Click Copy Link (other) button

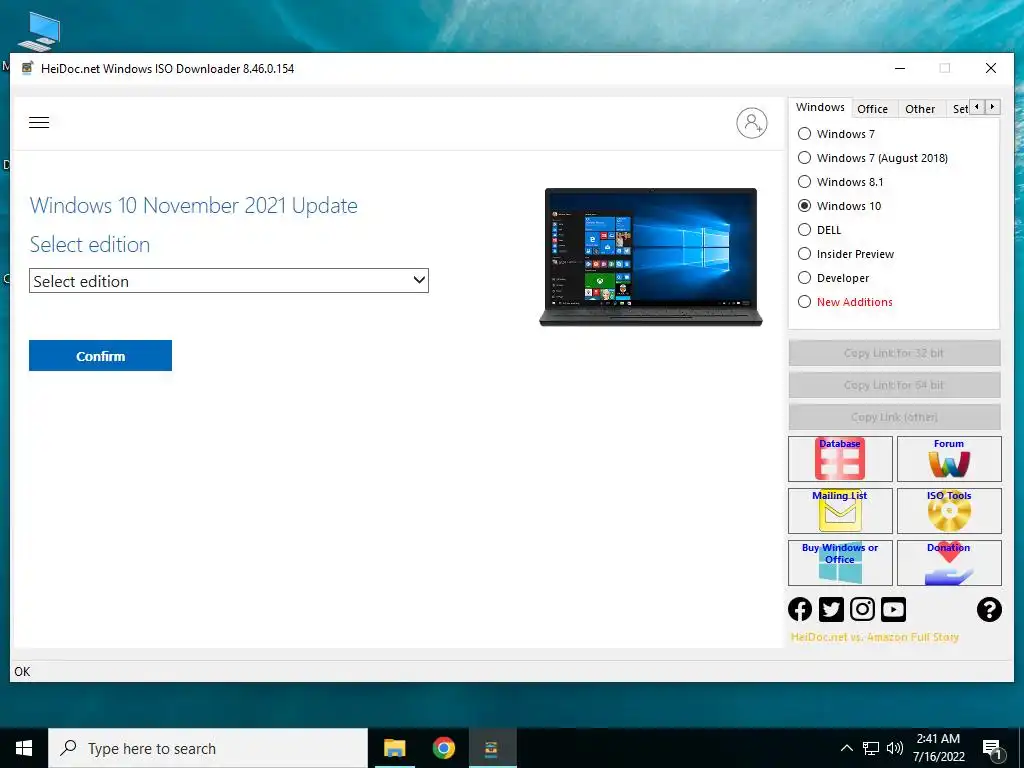894,417
